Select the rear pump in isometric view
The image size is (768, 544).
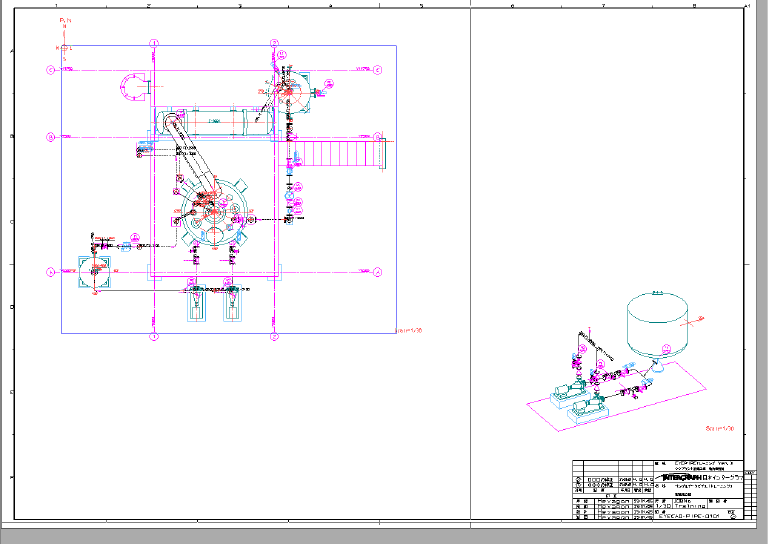[569, 395]
